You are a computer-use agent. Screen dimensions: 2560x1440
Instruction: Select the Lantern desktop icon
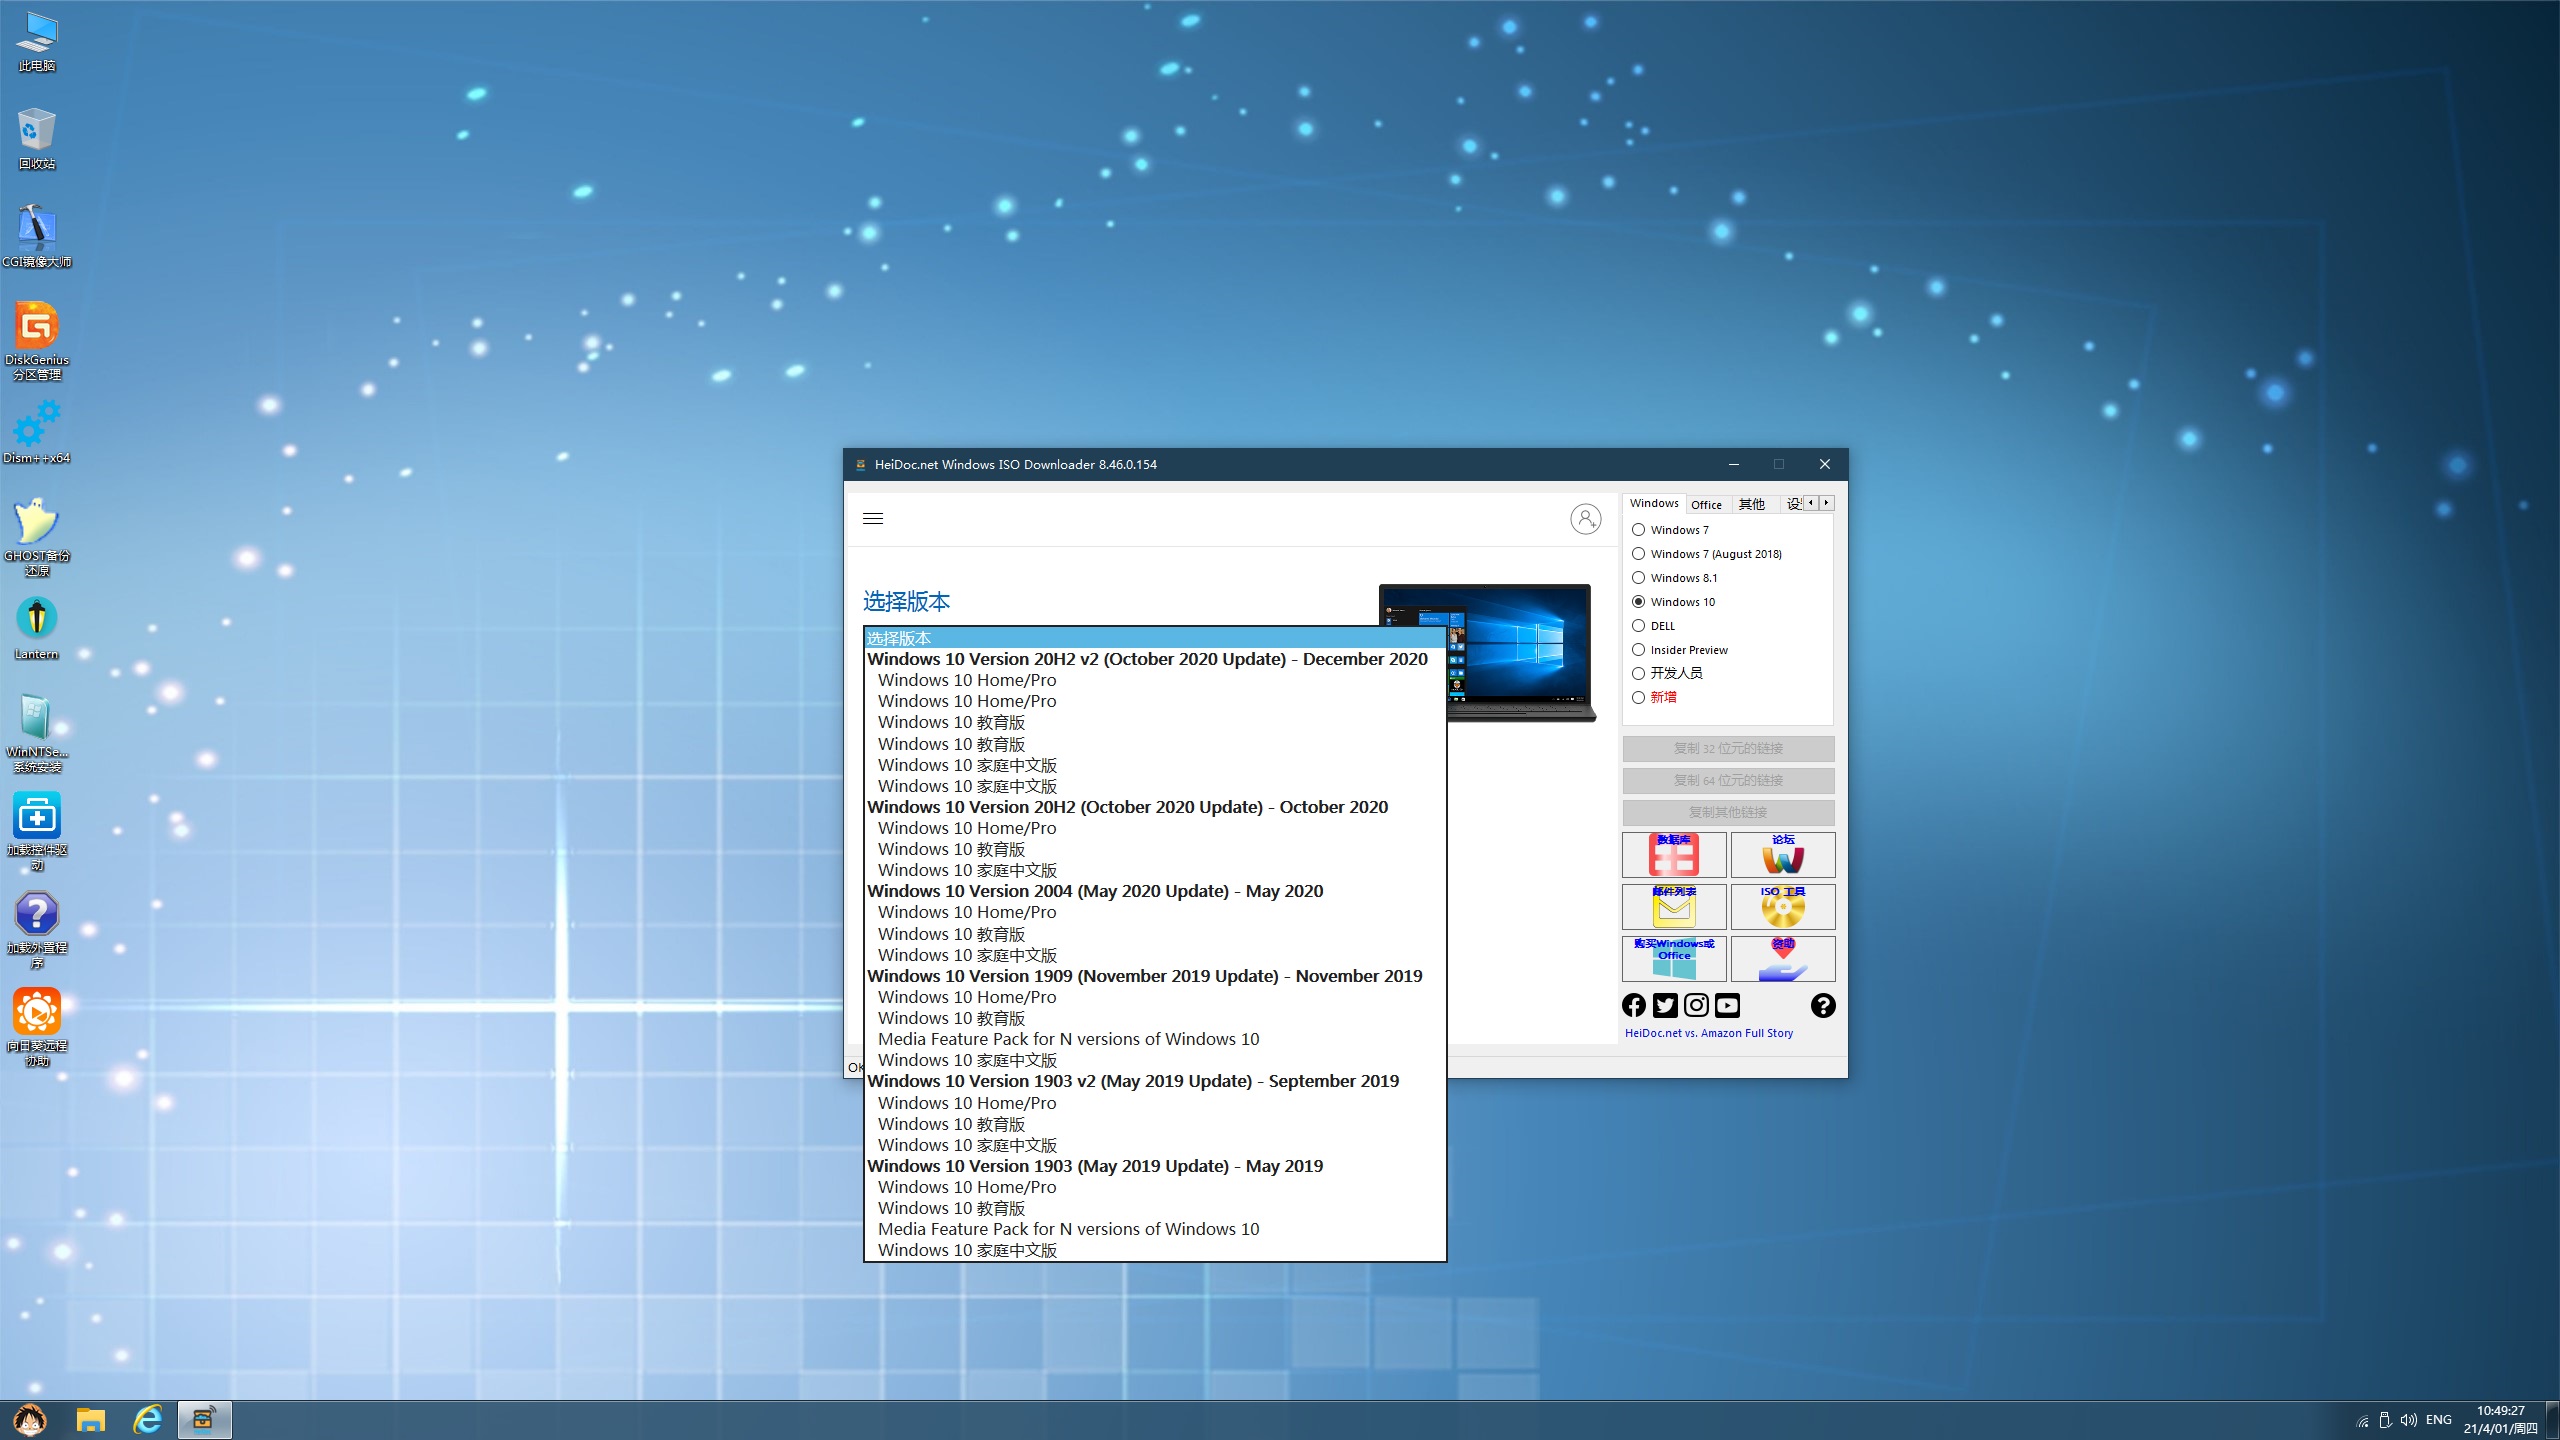coord(37,629)
